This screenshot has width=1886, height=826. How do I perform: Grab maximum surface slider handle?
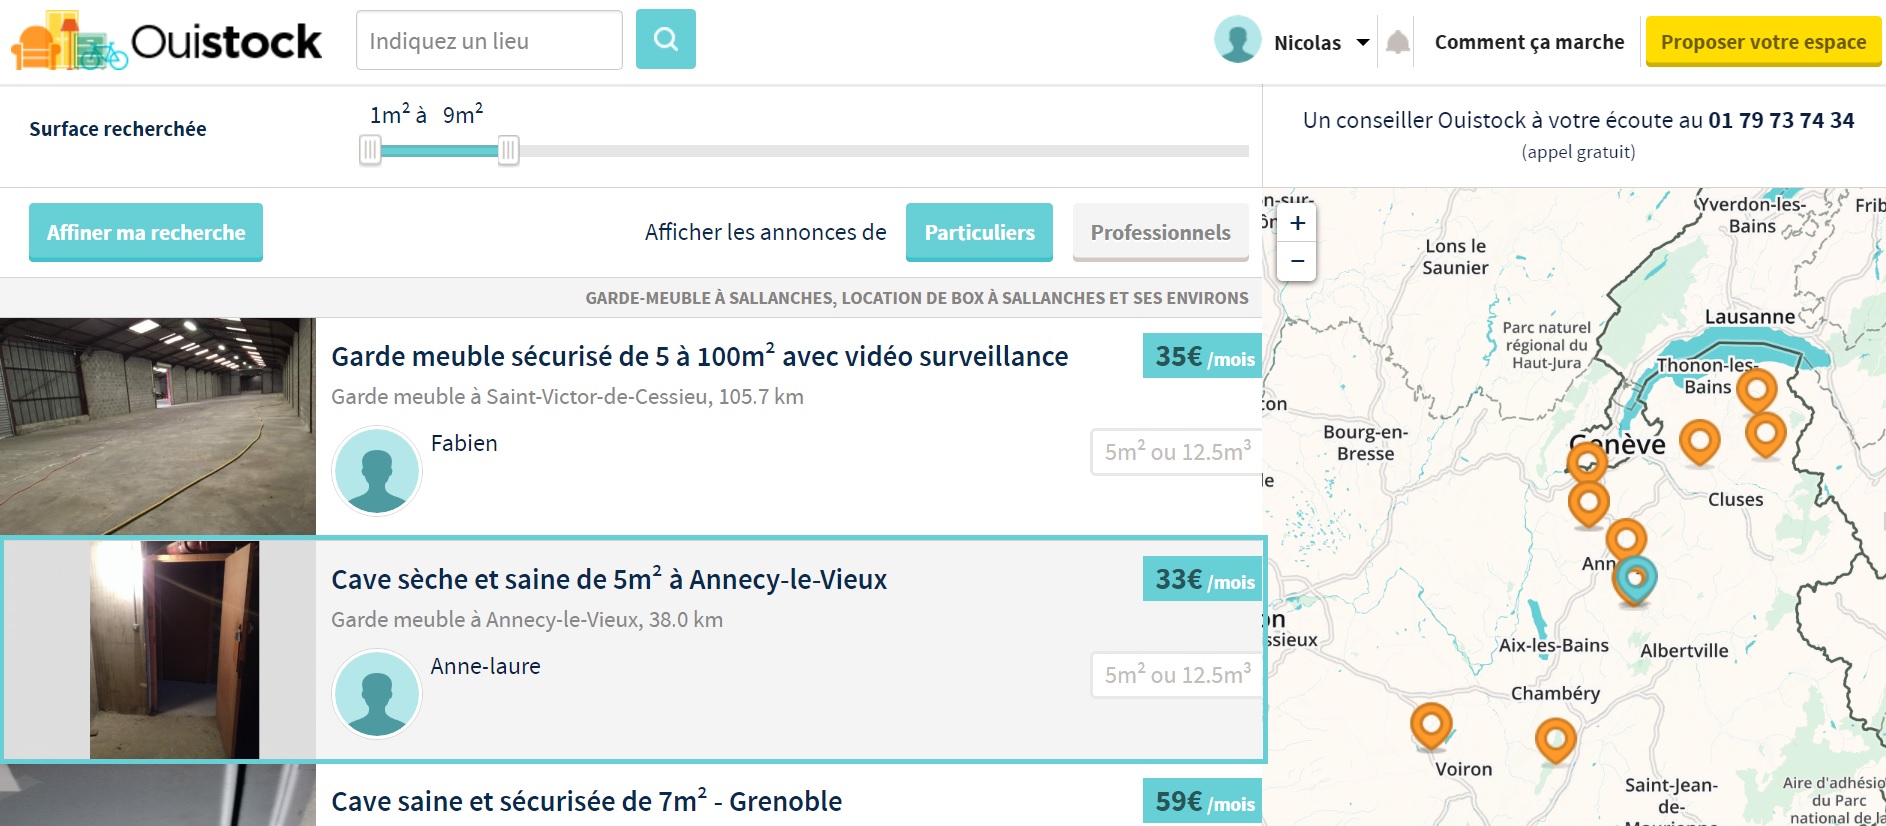[508, 151]
